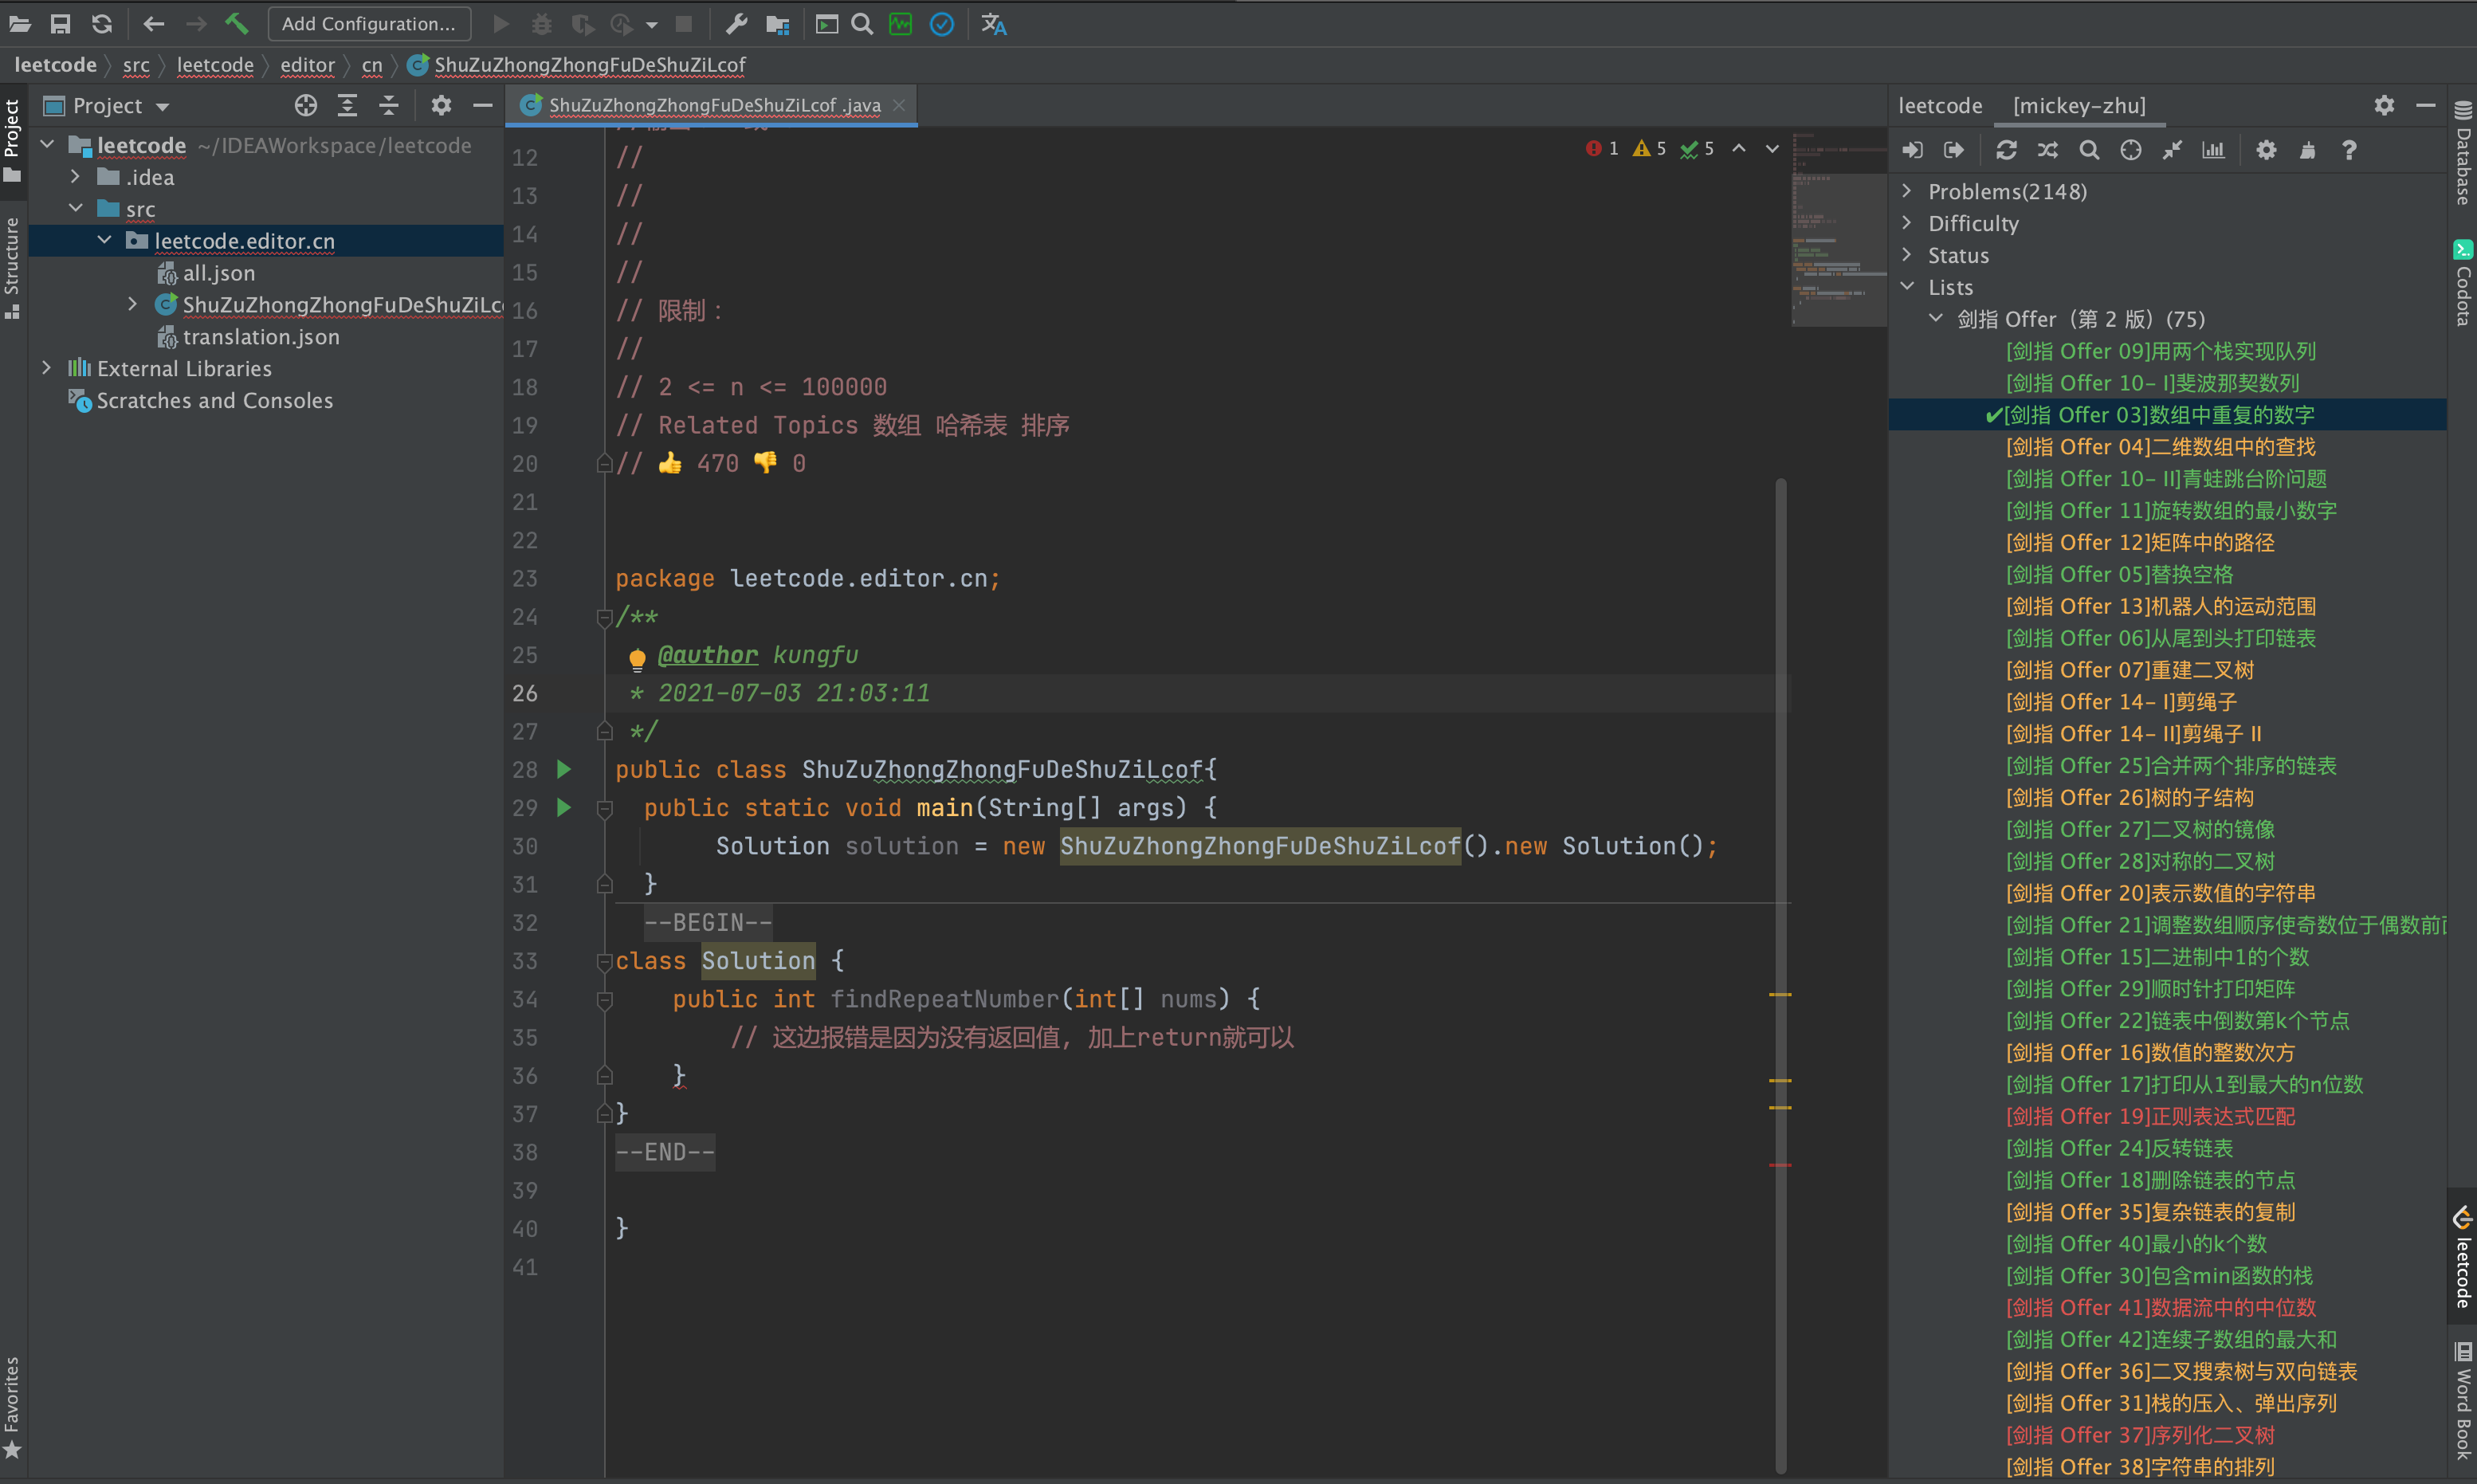Open problem 剑指 Offer 04 二维数组中的查找
Image resolution: width=2477 pixels, height=1484 pixels.
pos(2160,447)
